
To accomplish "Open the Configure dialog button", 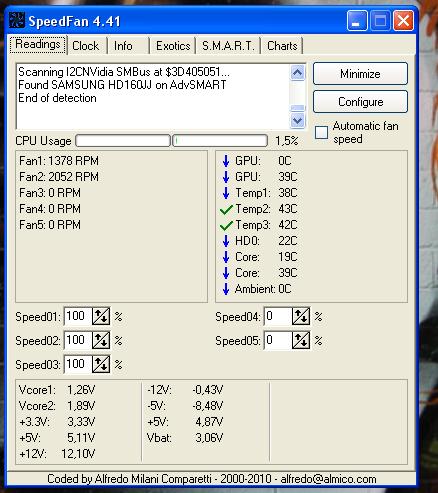I will coord(360,102).
